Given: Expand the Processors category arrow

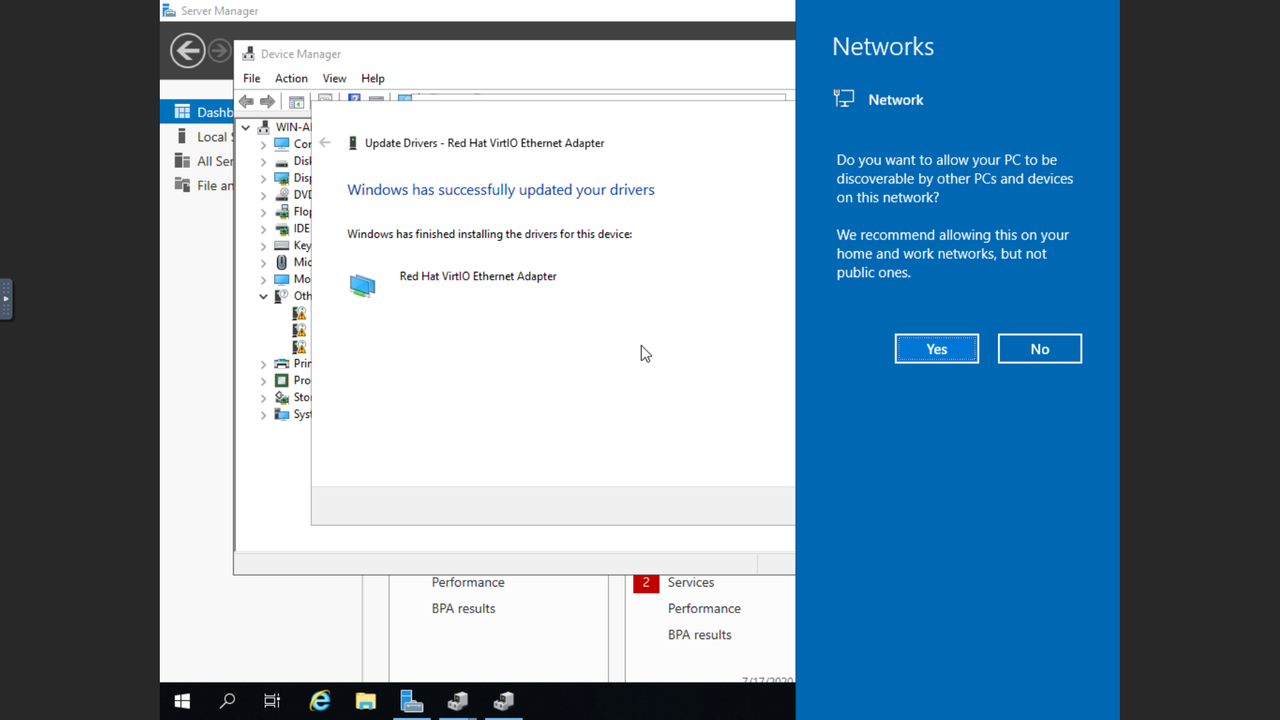Looking at the screenshot, I should point(264,381).
